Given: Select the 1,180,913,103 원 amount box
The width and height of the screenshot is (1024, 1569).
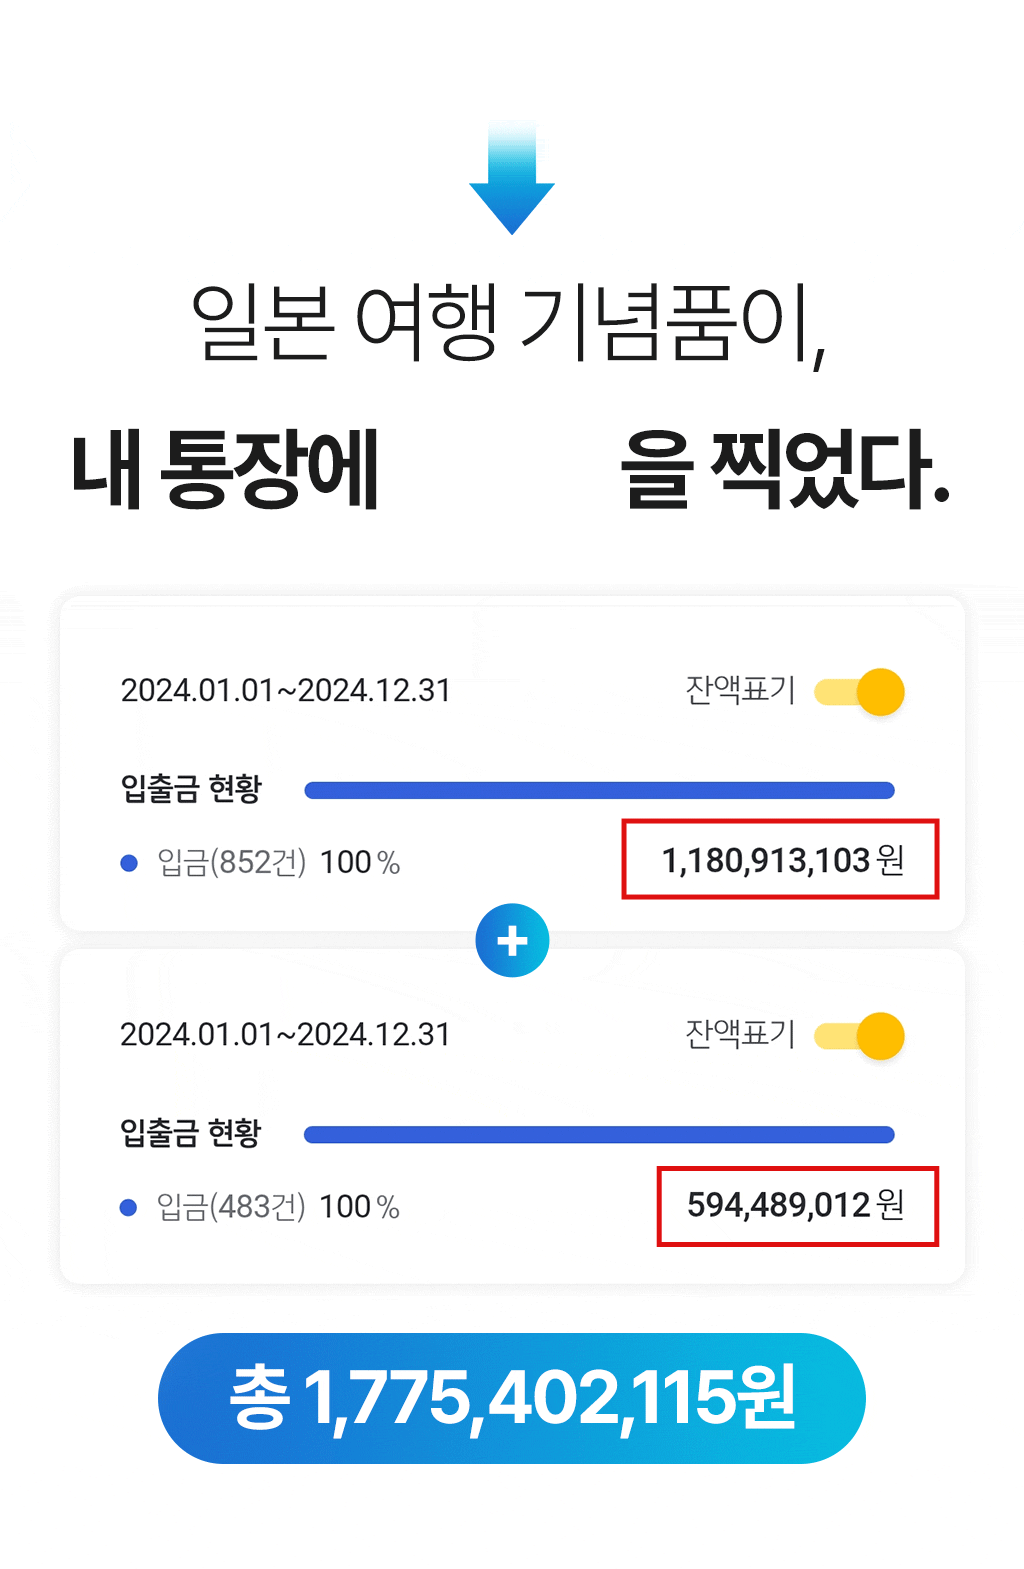Looking at the screenshot, I should tap(780, 860).
